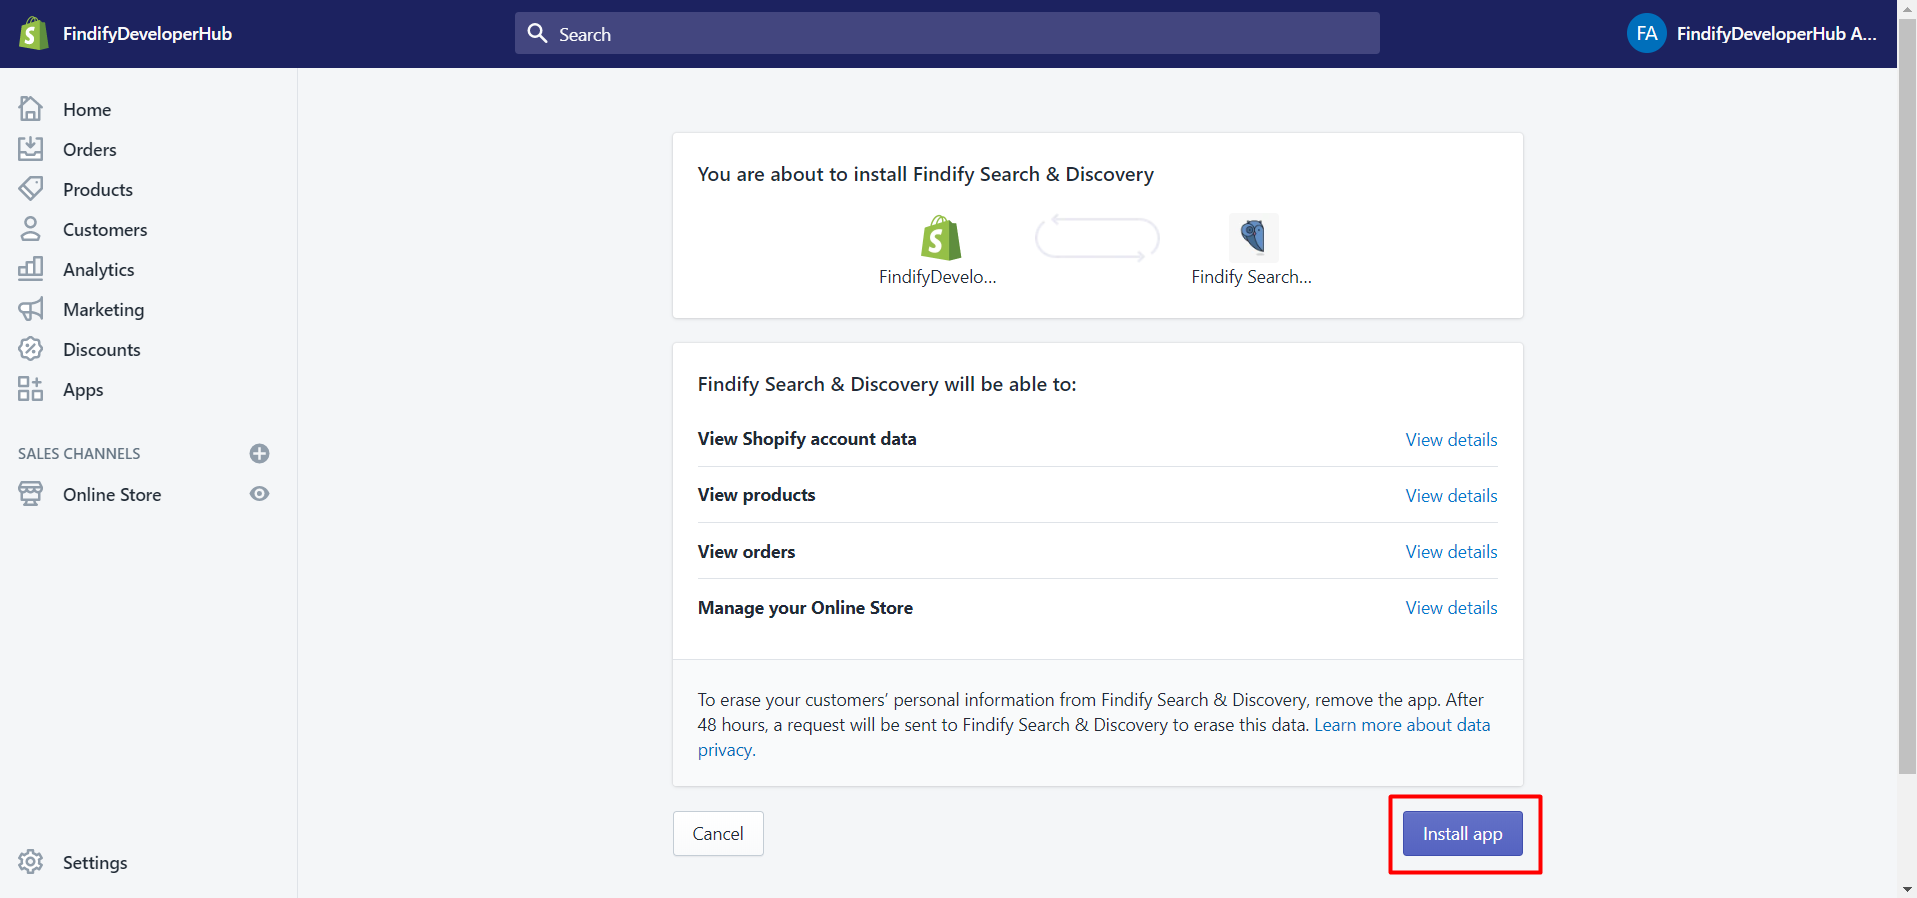Click the search magnifier icon
Viewport: 1917px width, 898px height.
coord(537,33)
